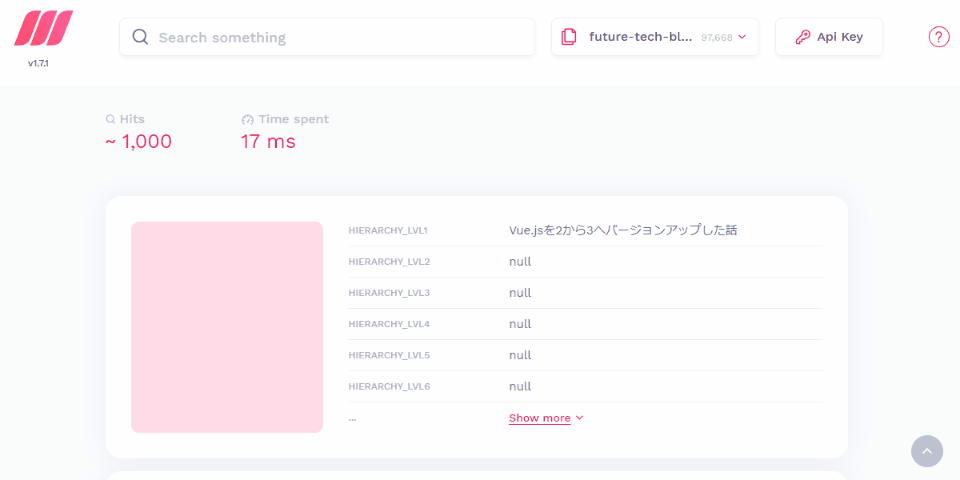Image resolution: width=960 pixels, height=480 pixels.
Task: Click the Time spent speedometer icon
Action: [247, 119]
